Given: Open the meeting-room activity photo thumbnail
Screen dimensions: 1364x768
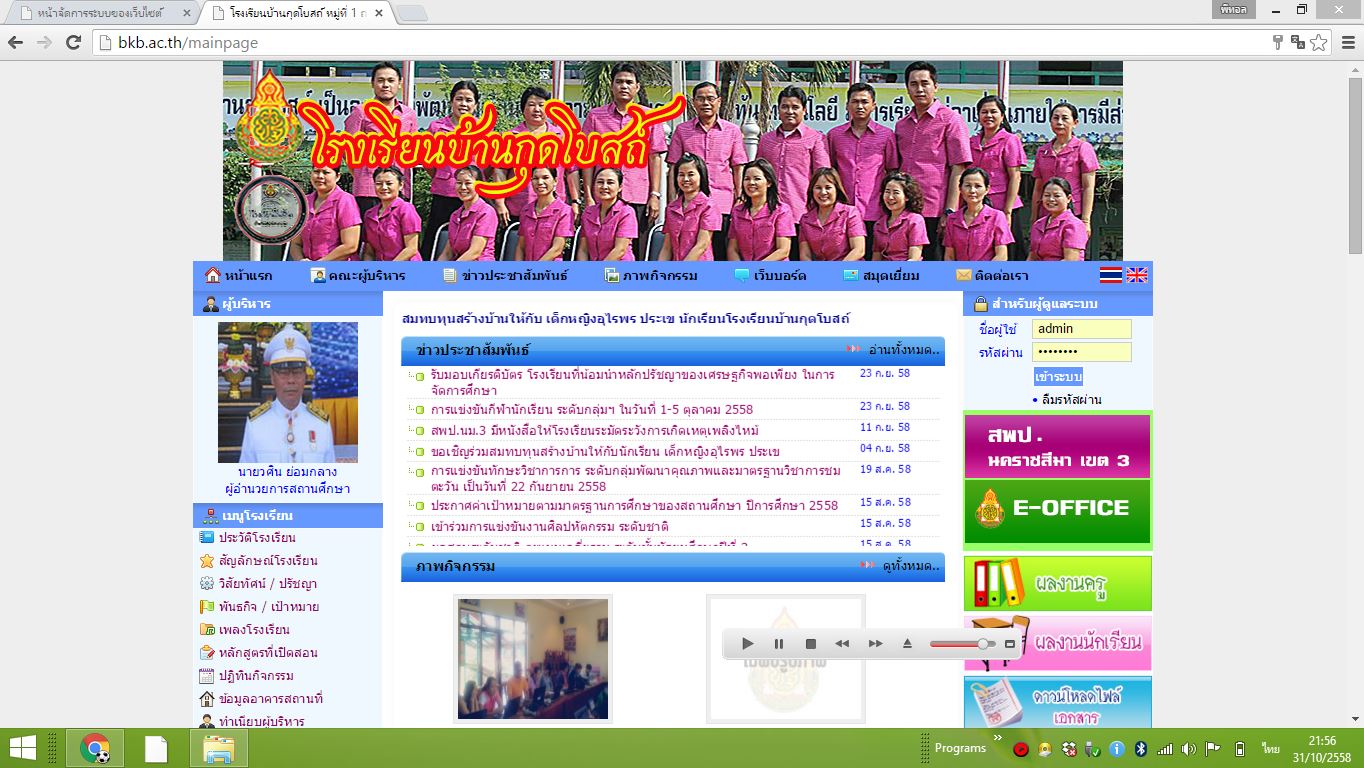Looking at the screenshot, I should pos(532,659).
